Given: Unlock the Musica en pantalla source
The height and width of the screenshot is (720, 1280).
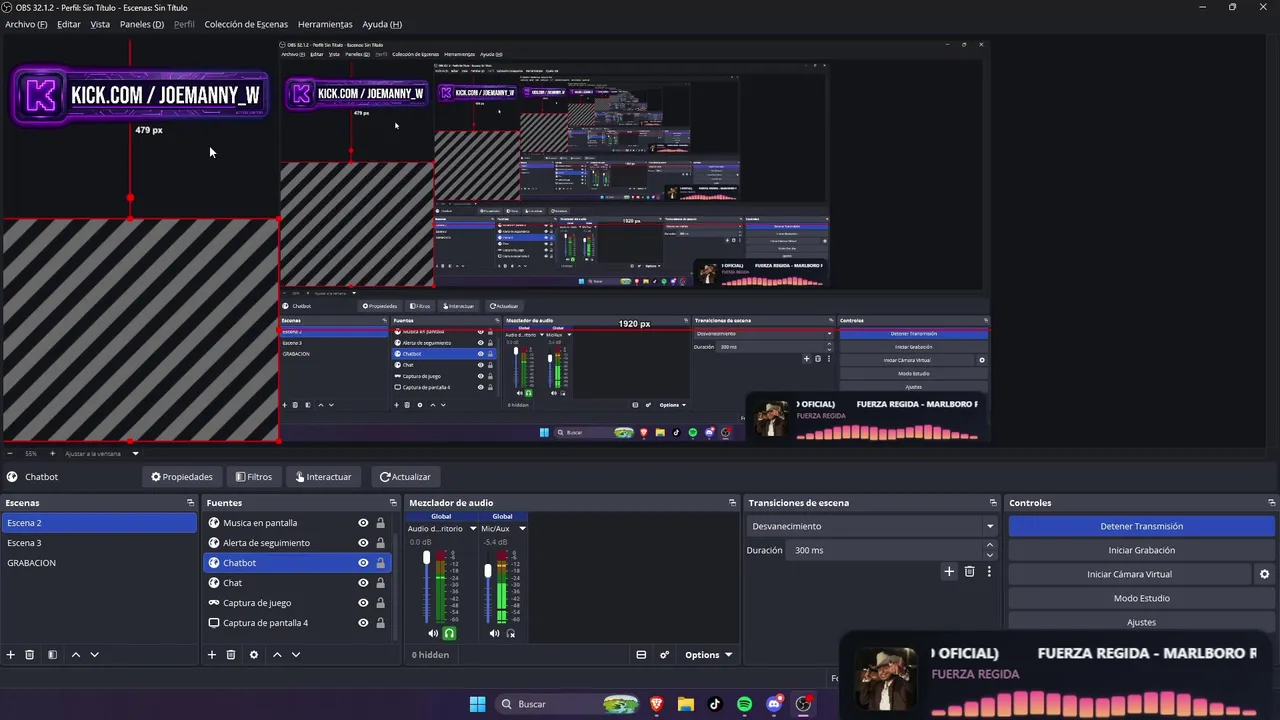Looking at the screenshot, I should pyautogui.click(x=380, y=523).
